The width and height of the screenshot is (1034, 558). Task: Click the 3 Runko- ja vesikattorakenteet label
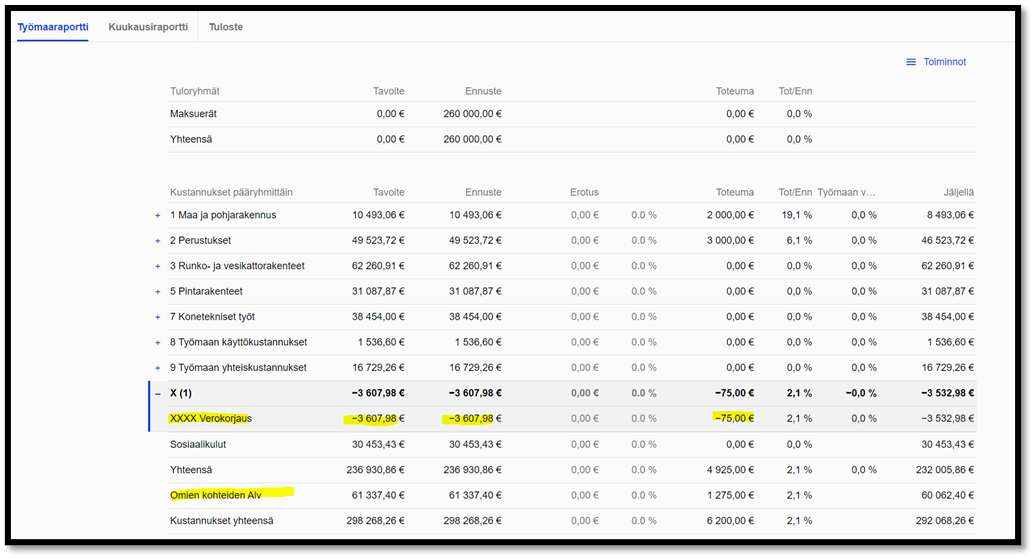click(237, 266)
